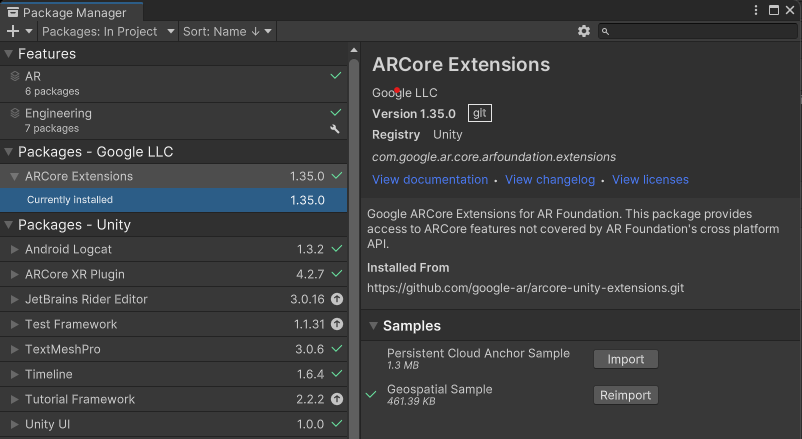Click the Engineering feature layers icon

pos(15,113)
